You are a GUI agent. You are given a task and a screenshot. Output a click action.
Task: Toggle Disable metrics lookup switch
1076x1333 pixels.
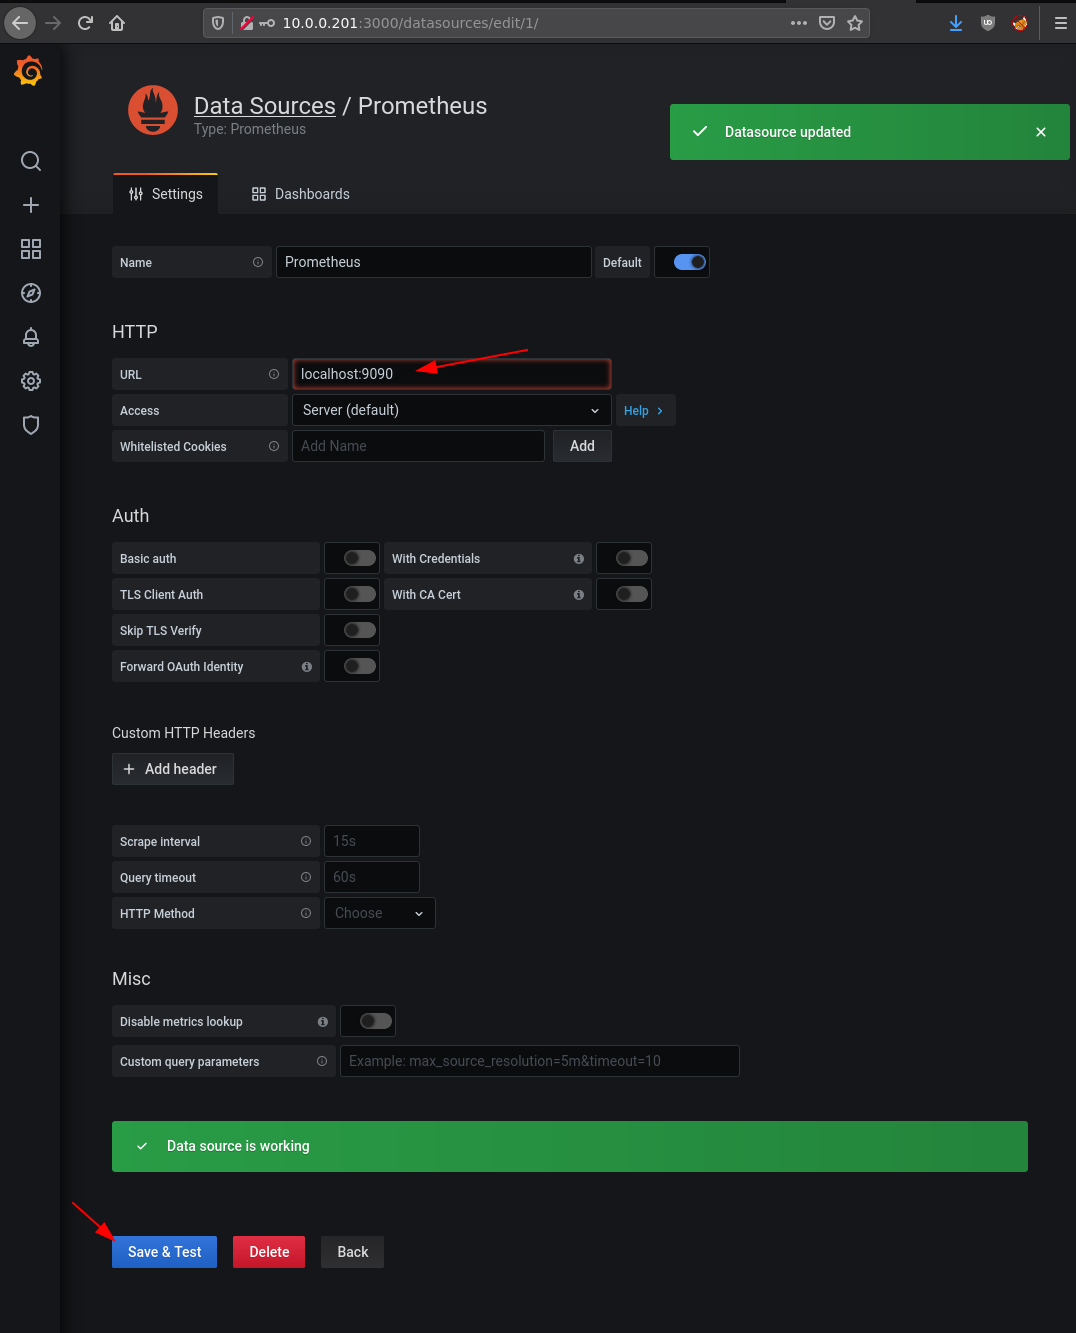point(376,1021)
